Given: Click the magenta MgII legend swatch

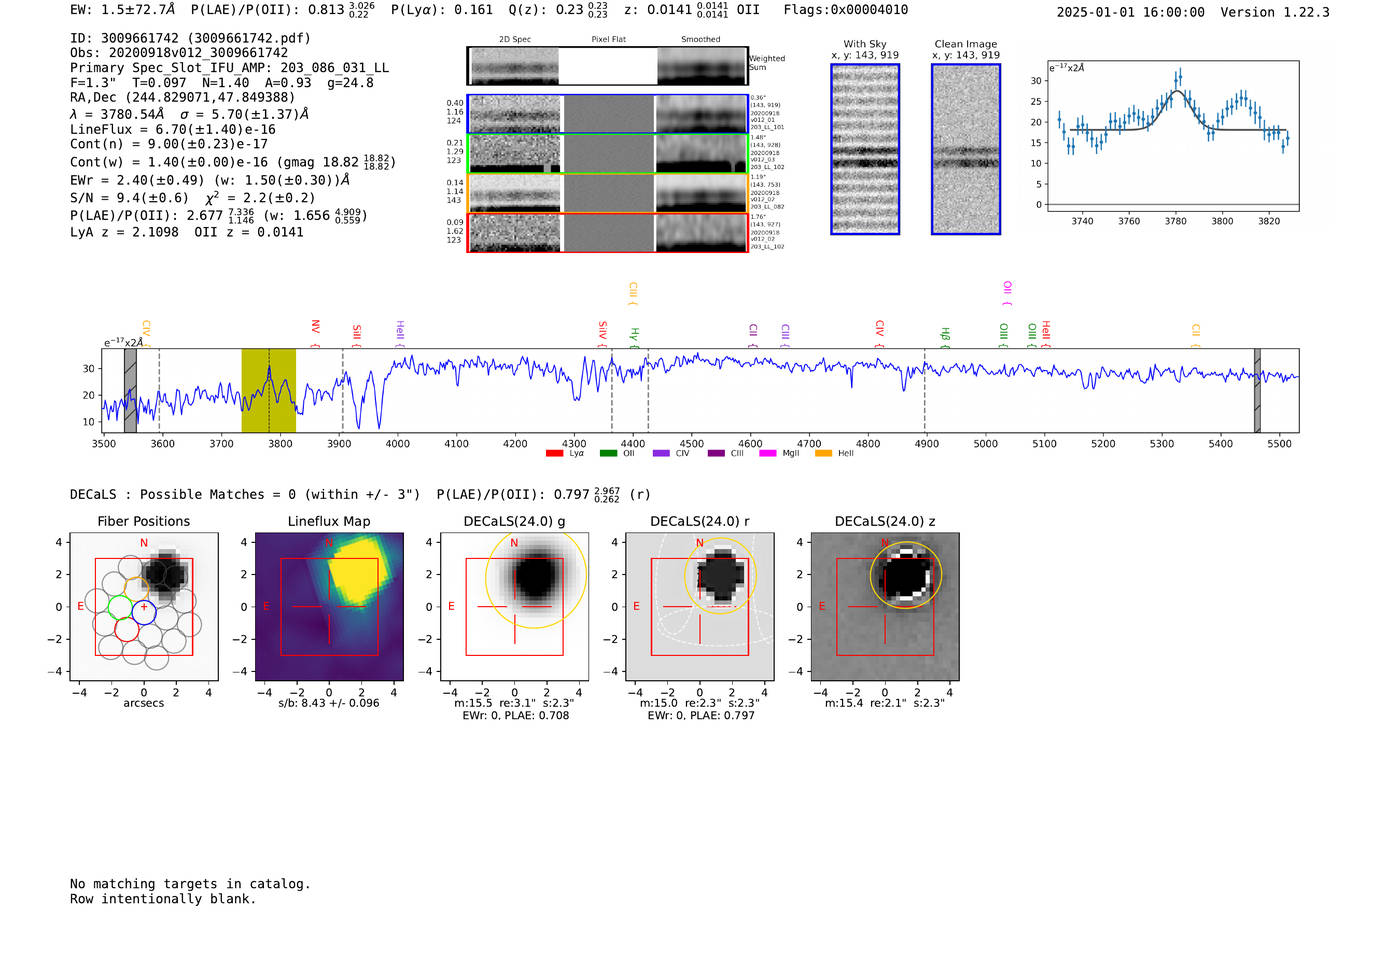Looking at the screenshot, I should pyautogui.click(x=768, y=454).
